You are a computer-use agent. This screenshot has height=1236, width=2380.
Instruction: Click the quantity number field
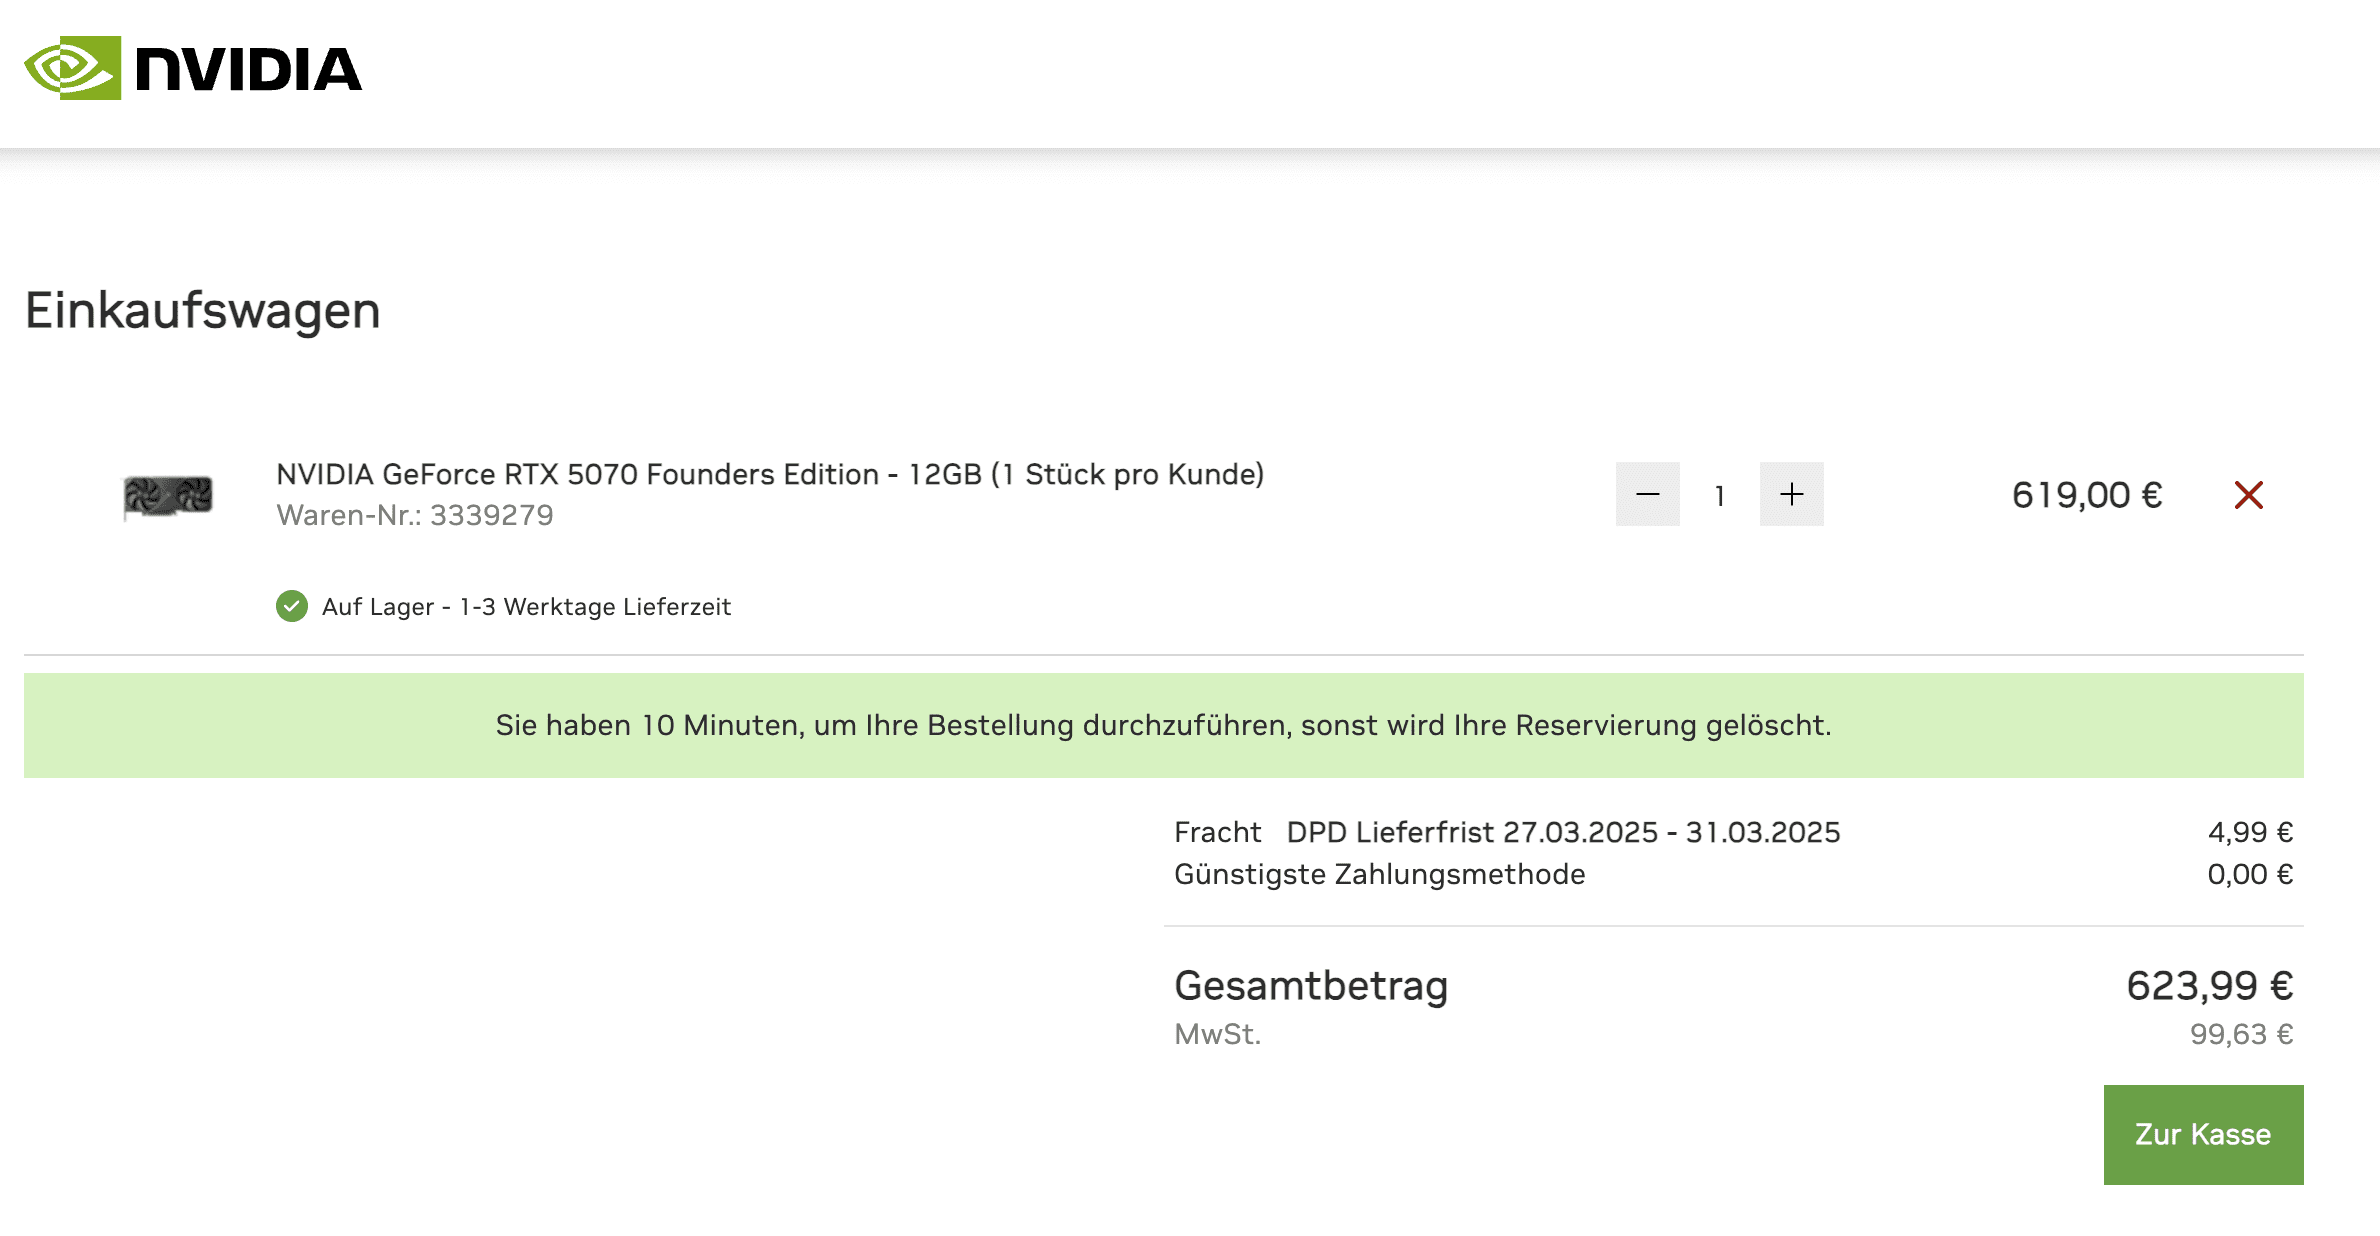[1719, 495]
